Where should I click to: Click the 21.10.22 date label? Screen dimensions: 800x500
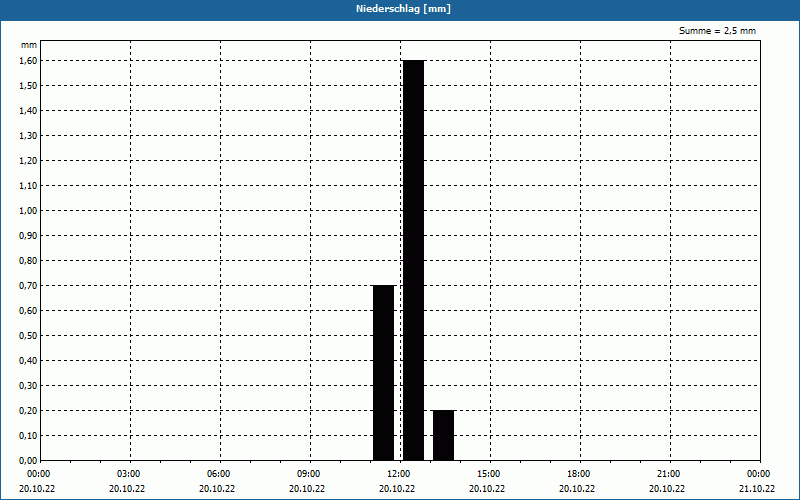[x=757, y=488]
